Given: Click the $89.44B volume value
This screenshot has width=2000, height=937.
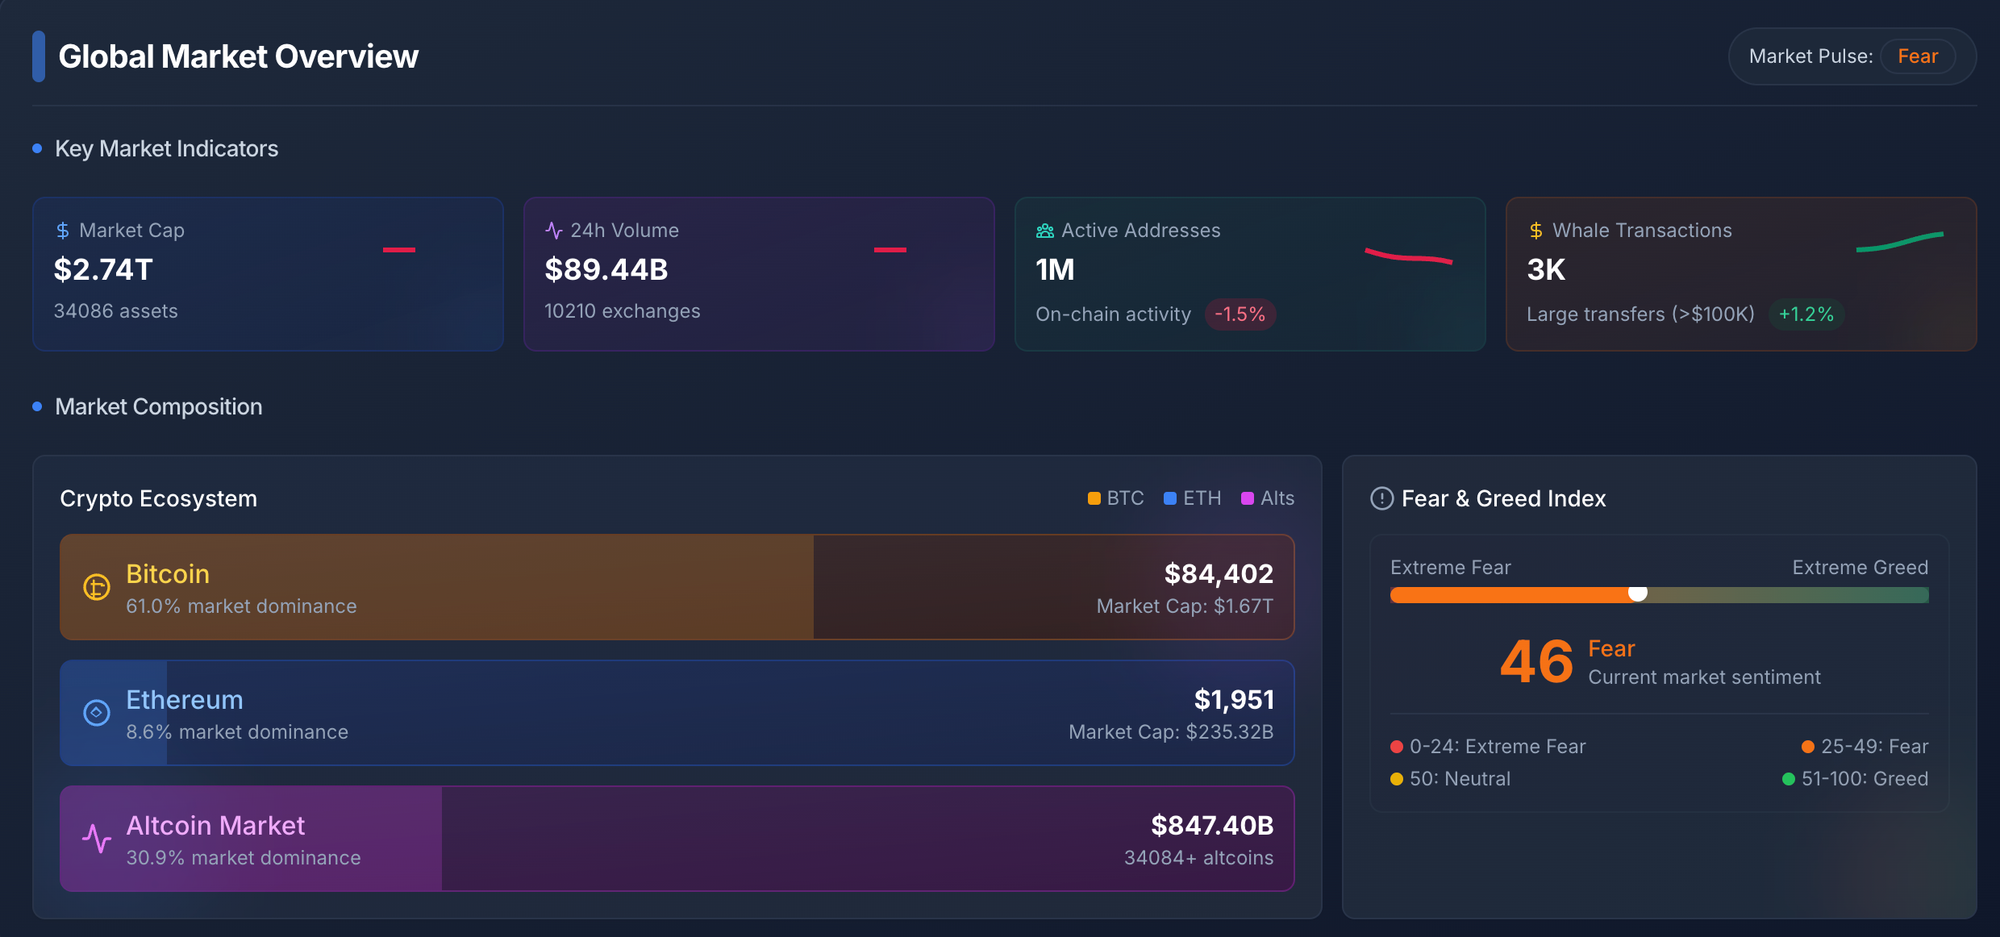Looking at the screenshot, I should pyautogui.click(x=606, y=270).
